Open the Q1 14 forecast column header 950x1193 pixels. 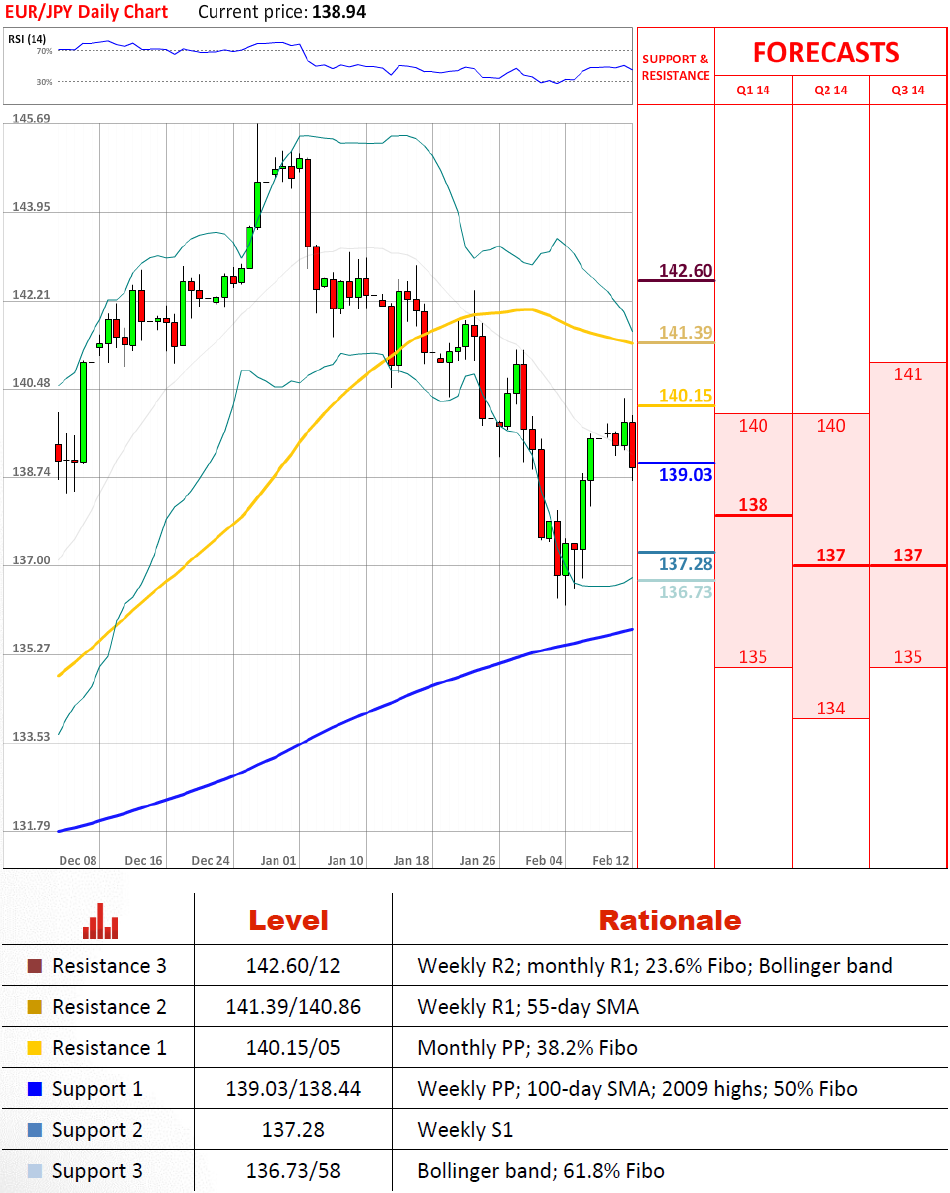(x=753, y=90)
